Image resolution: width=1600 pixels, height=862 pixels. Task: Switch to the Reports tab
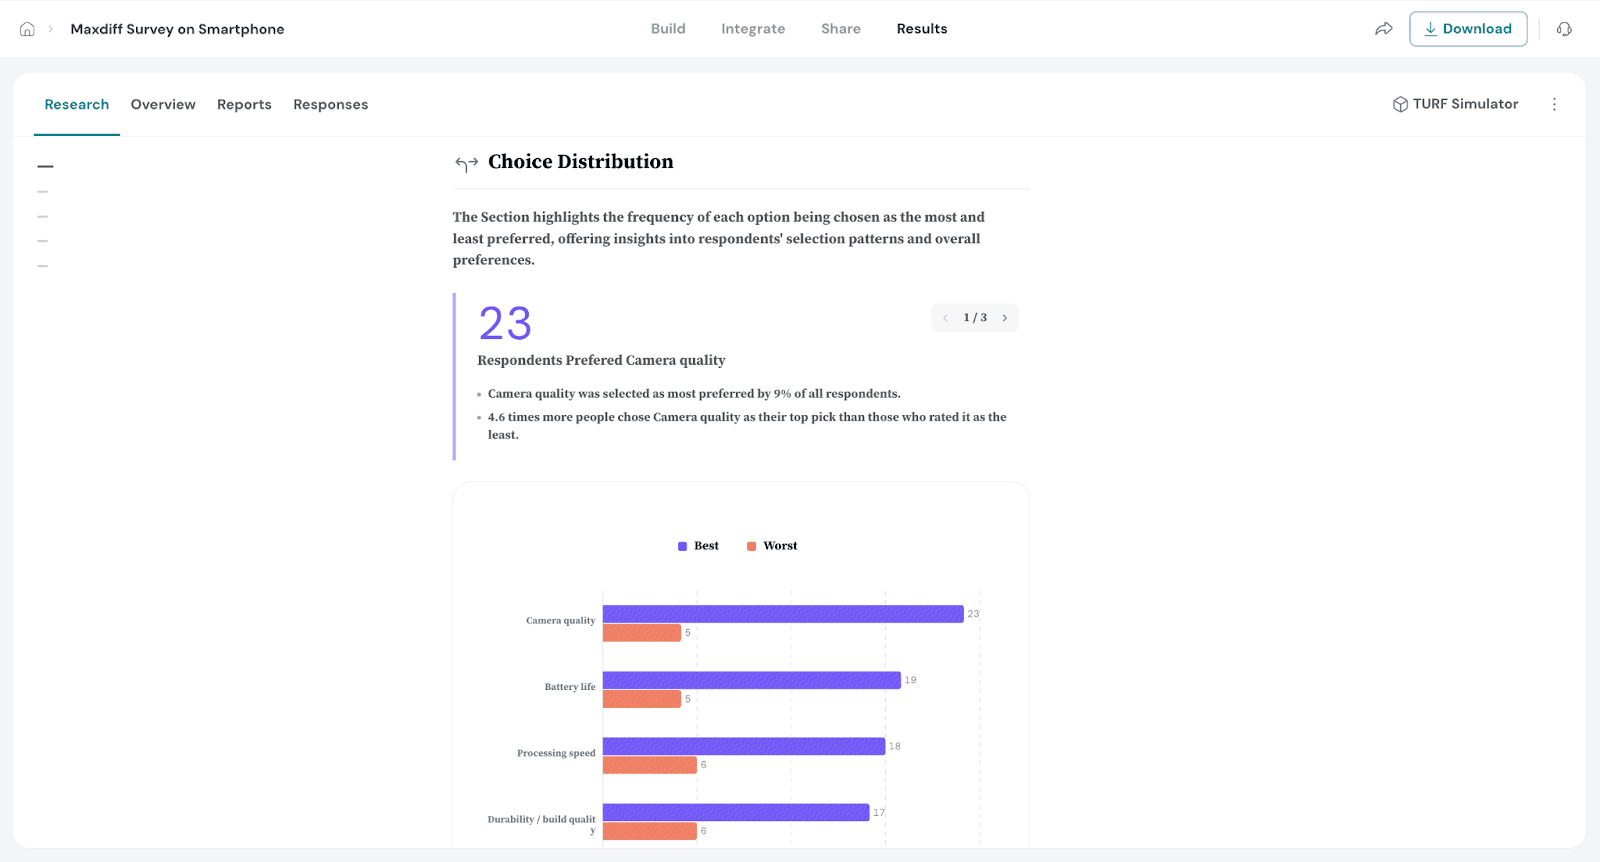click(x=244, y=105)
